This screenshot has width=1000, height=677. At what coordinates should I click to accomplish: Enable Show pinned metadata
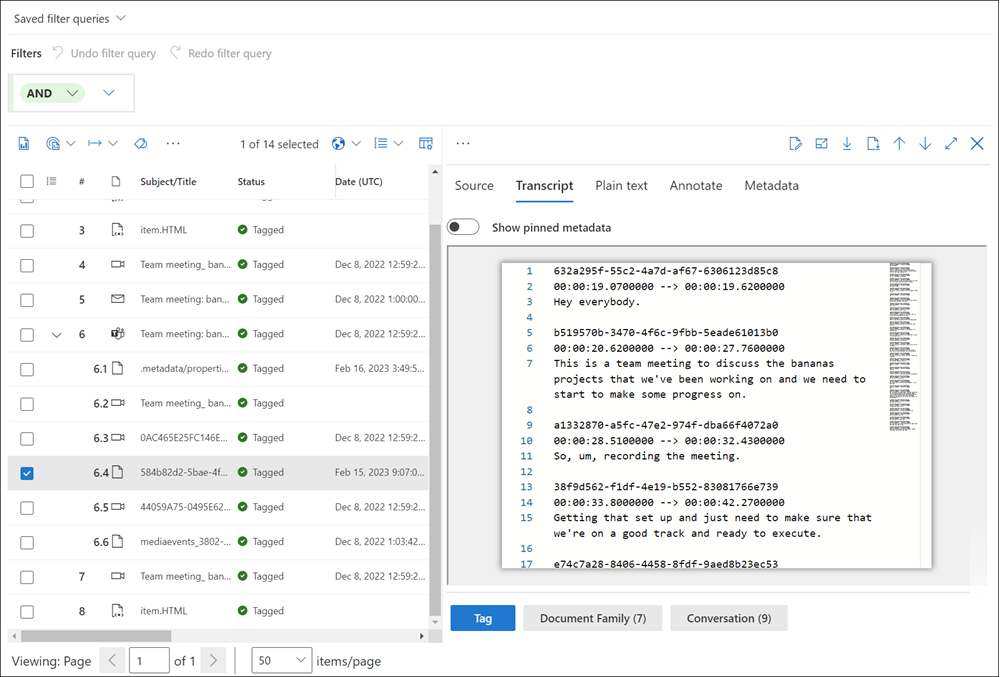[463, 226]
